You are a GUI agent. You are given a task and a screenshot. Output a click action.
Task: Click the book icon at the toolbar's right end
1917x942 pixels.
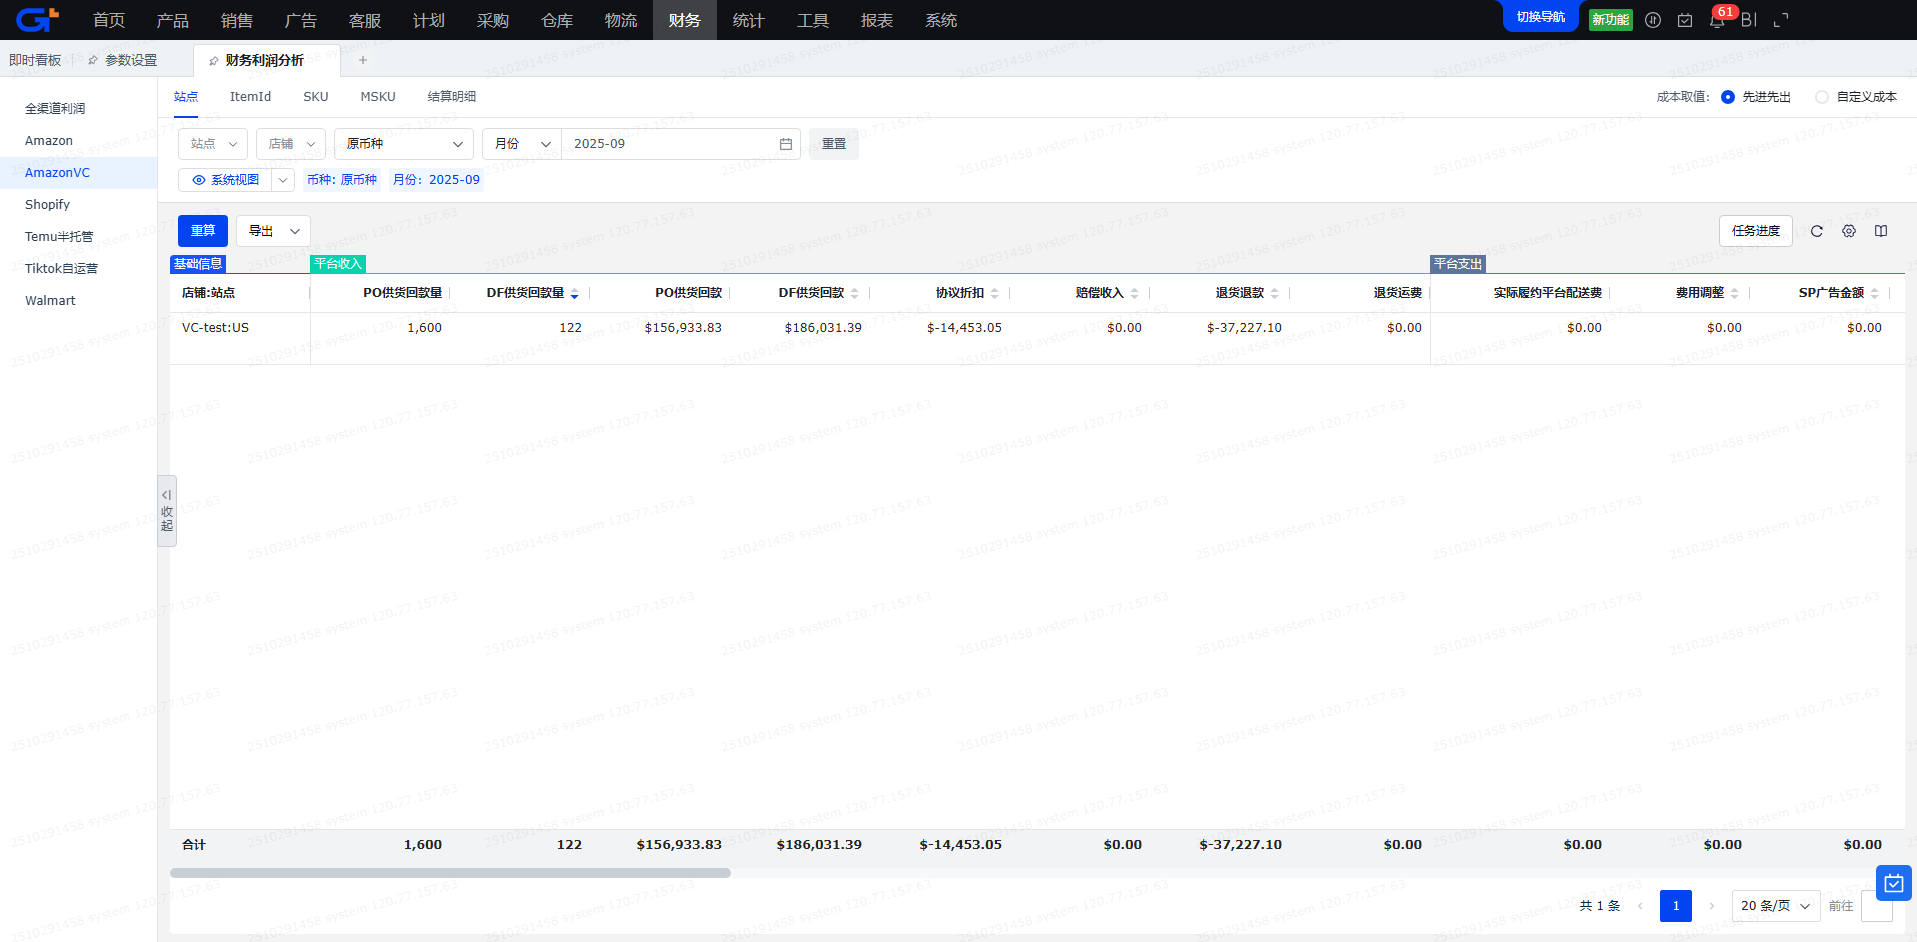coord(1881,231)
